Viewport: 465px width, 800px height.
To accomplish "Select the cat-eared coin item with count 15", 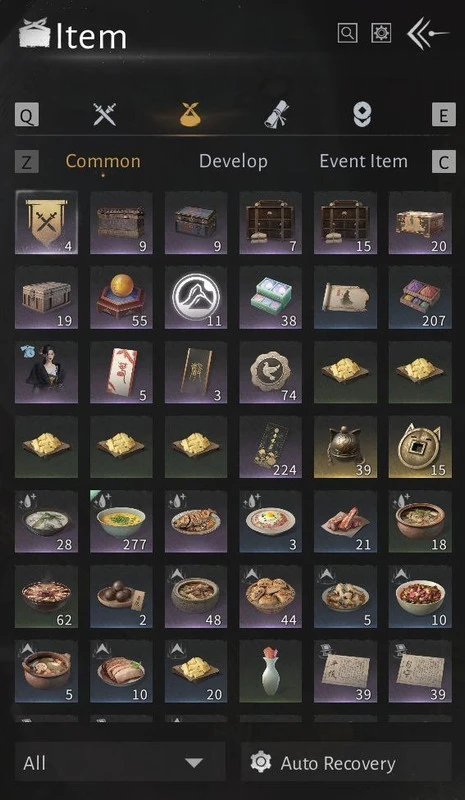I will (x=420, y=447).
